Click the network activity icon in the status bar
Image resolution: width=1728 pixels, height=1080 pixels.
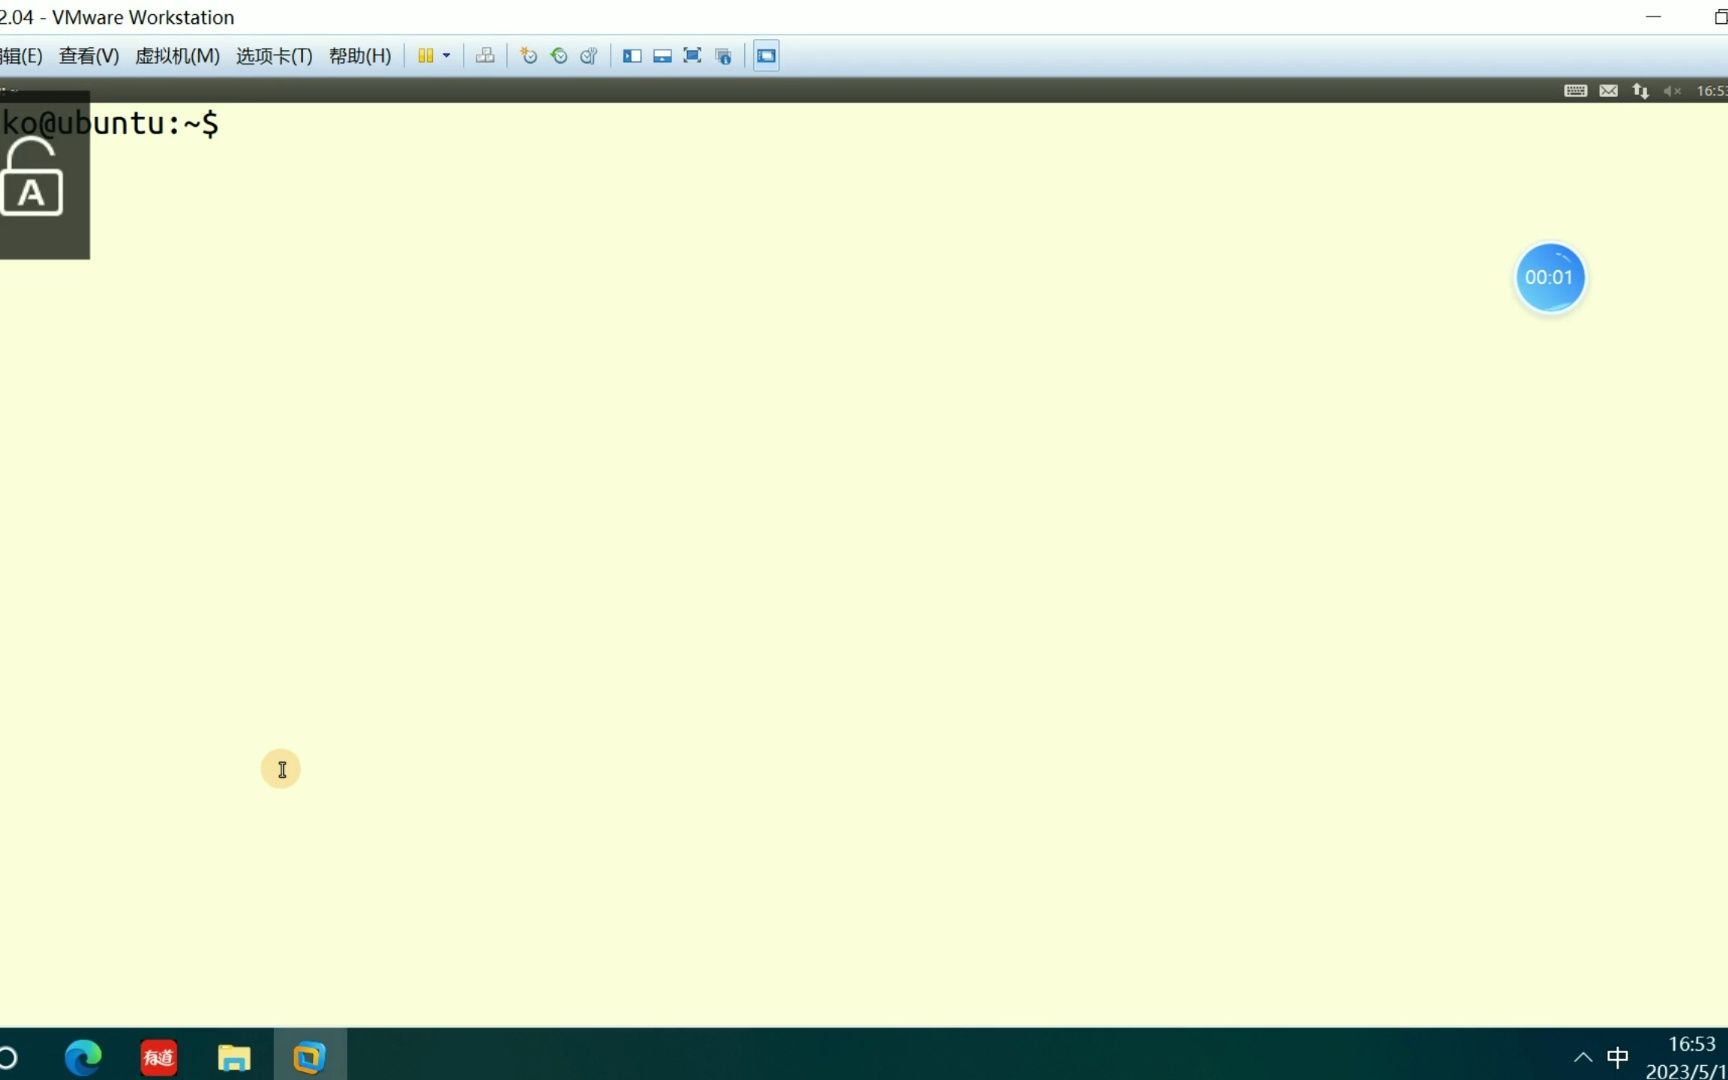pos(1640,90)
